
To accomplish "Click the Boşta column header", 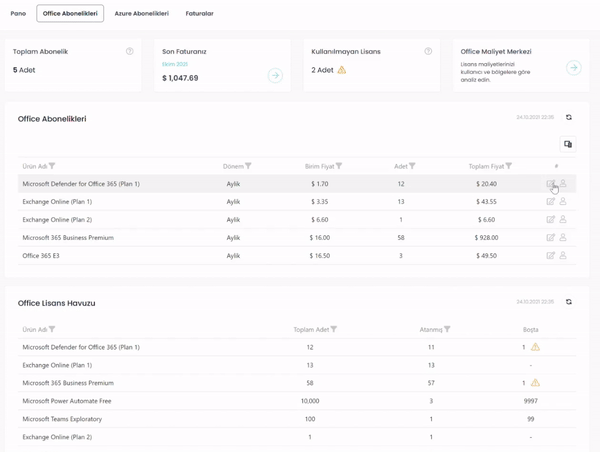I will (x=531, y=330).
